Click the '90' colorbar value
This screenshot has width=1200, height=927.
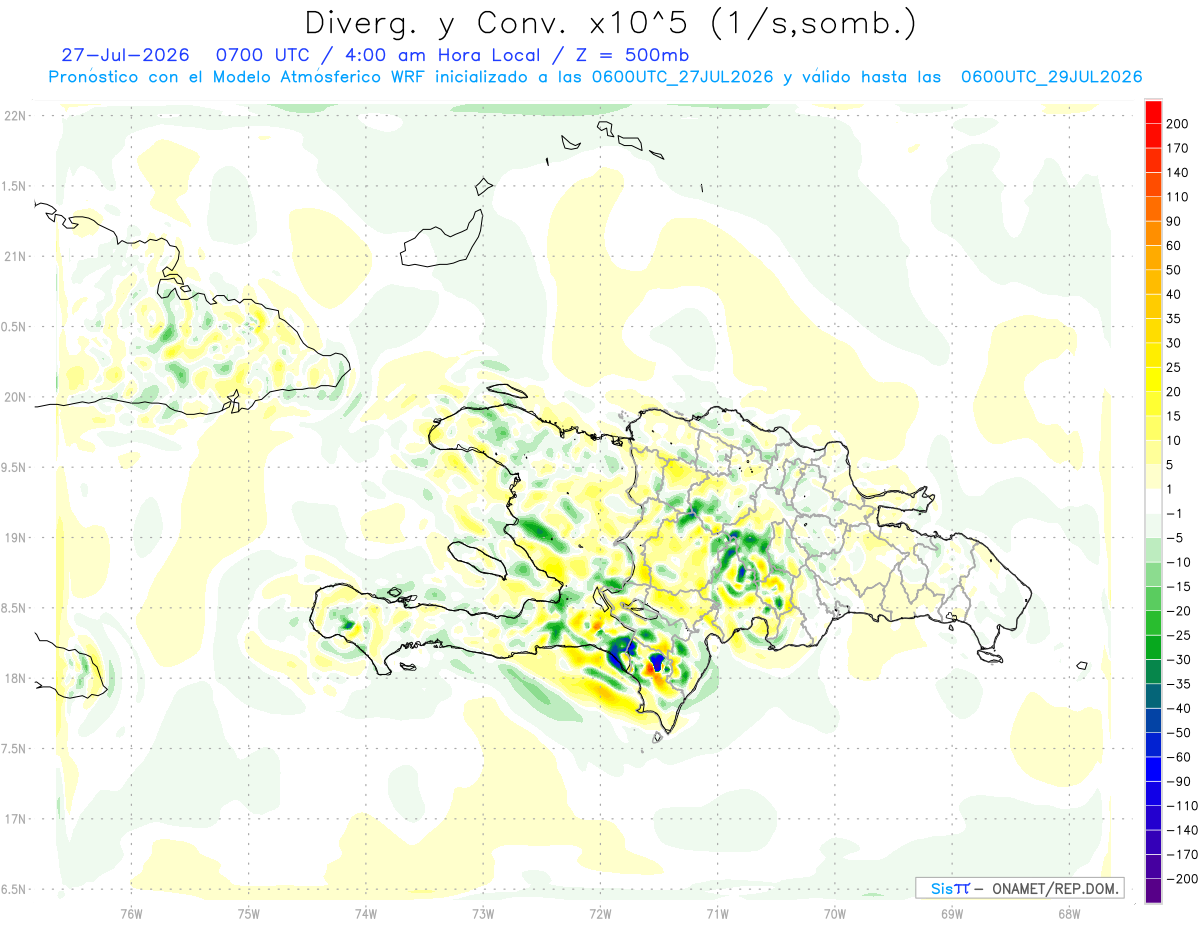[x=1174, y=221]
